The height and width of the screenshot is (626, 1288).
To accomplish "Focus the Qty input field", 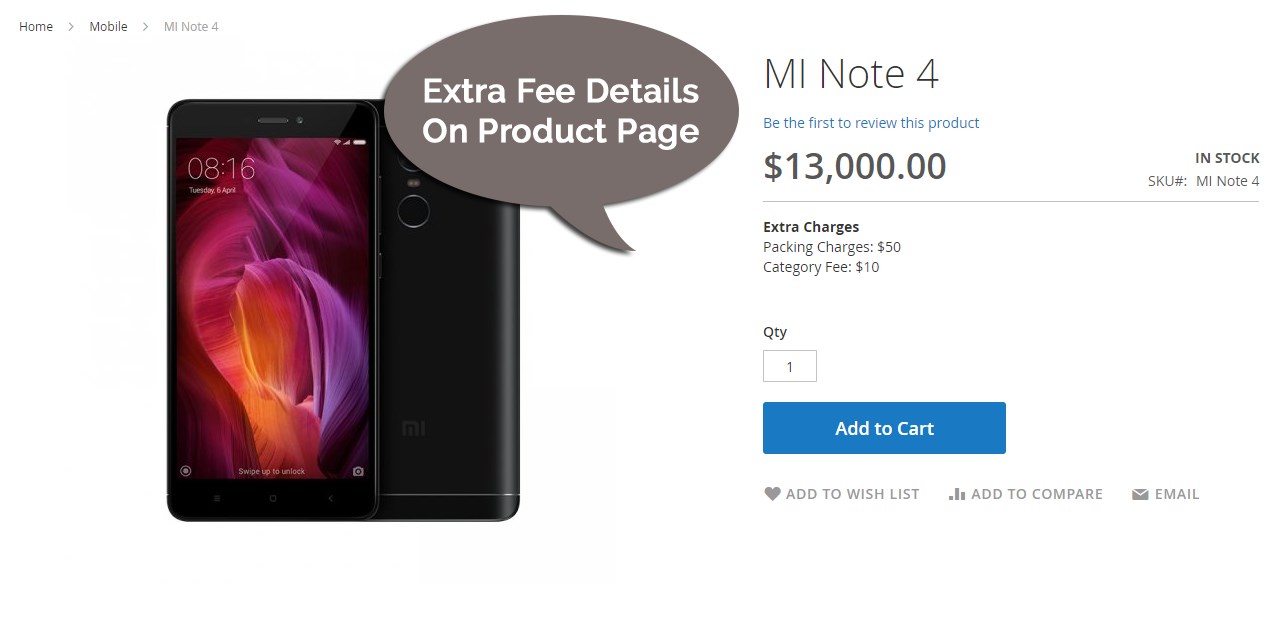I will (789, 366).
